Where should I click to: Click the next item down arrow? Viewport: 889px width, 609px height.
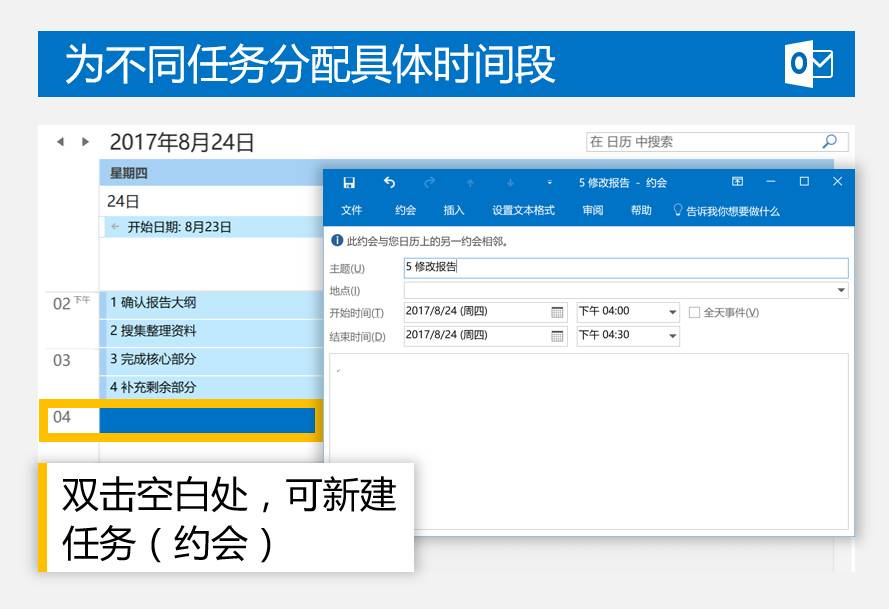[510, 183]
